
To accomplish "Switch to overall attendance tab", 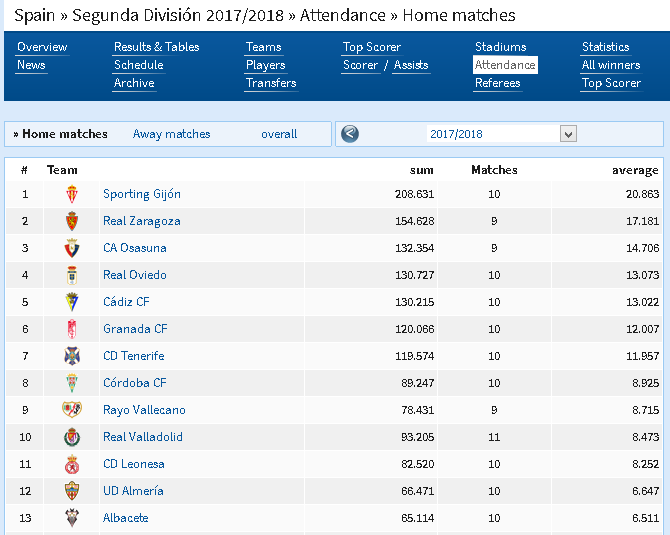I will pyautogui.click(x=279, y=134).
